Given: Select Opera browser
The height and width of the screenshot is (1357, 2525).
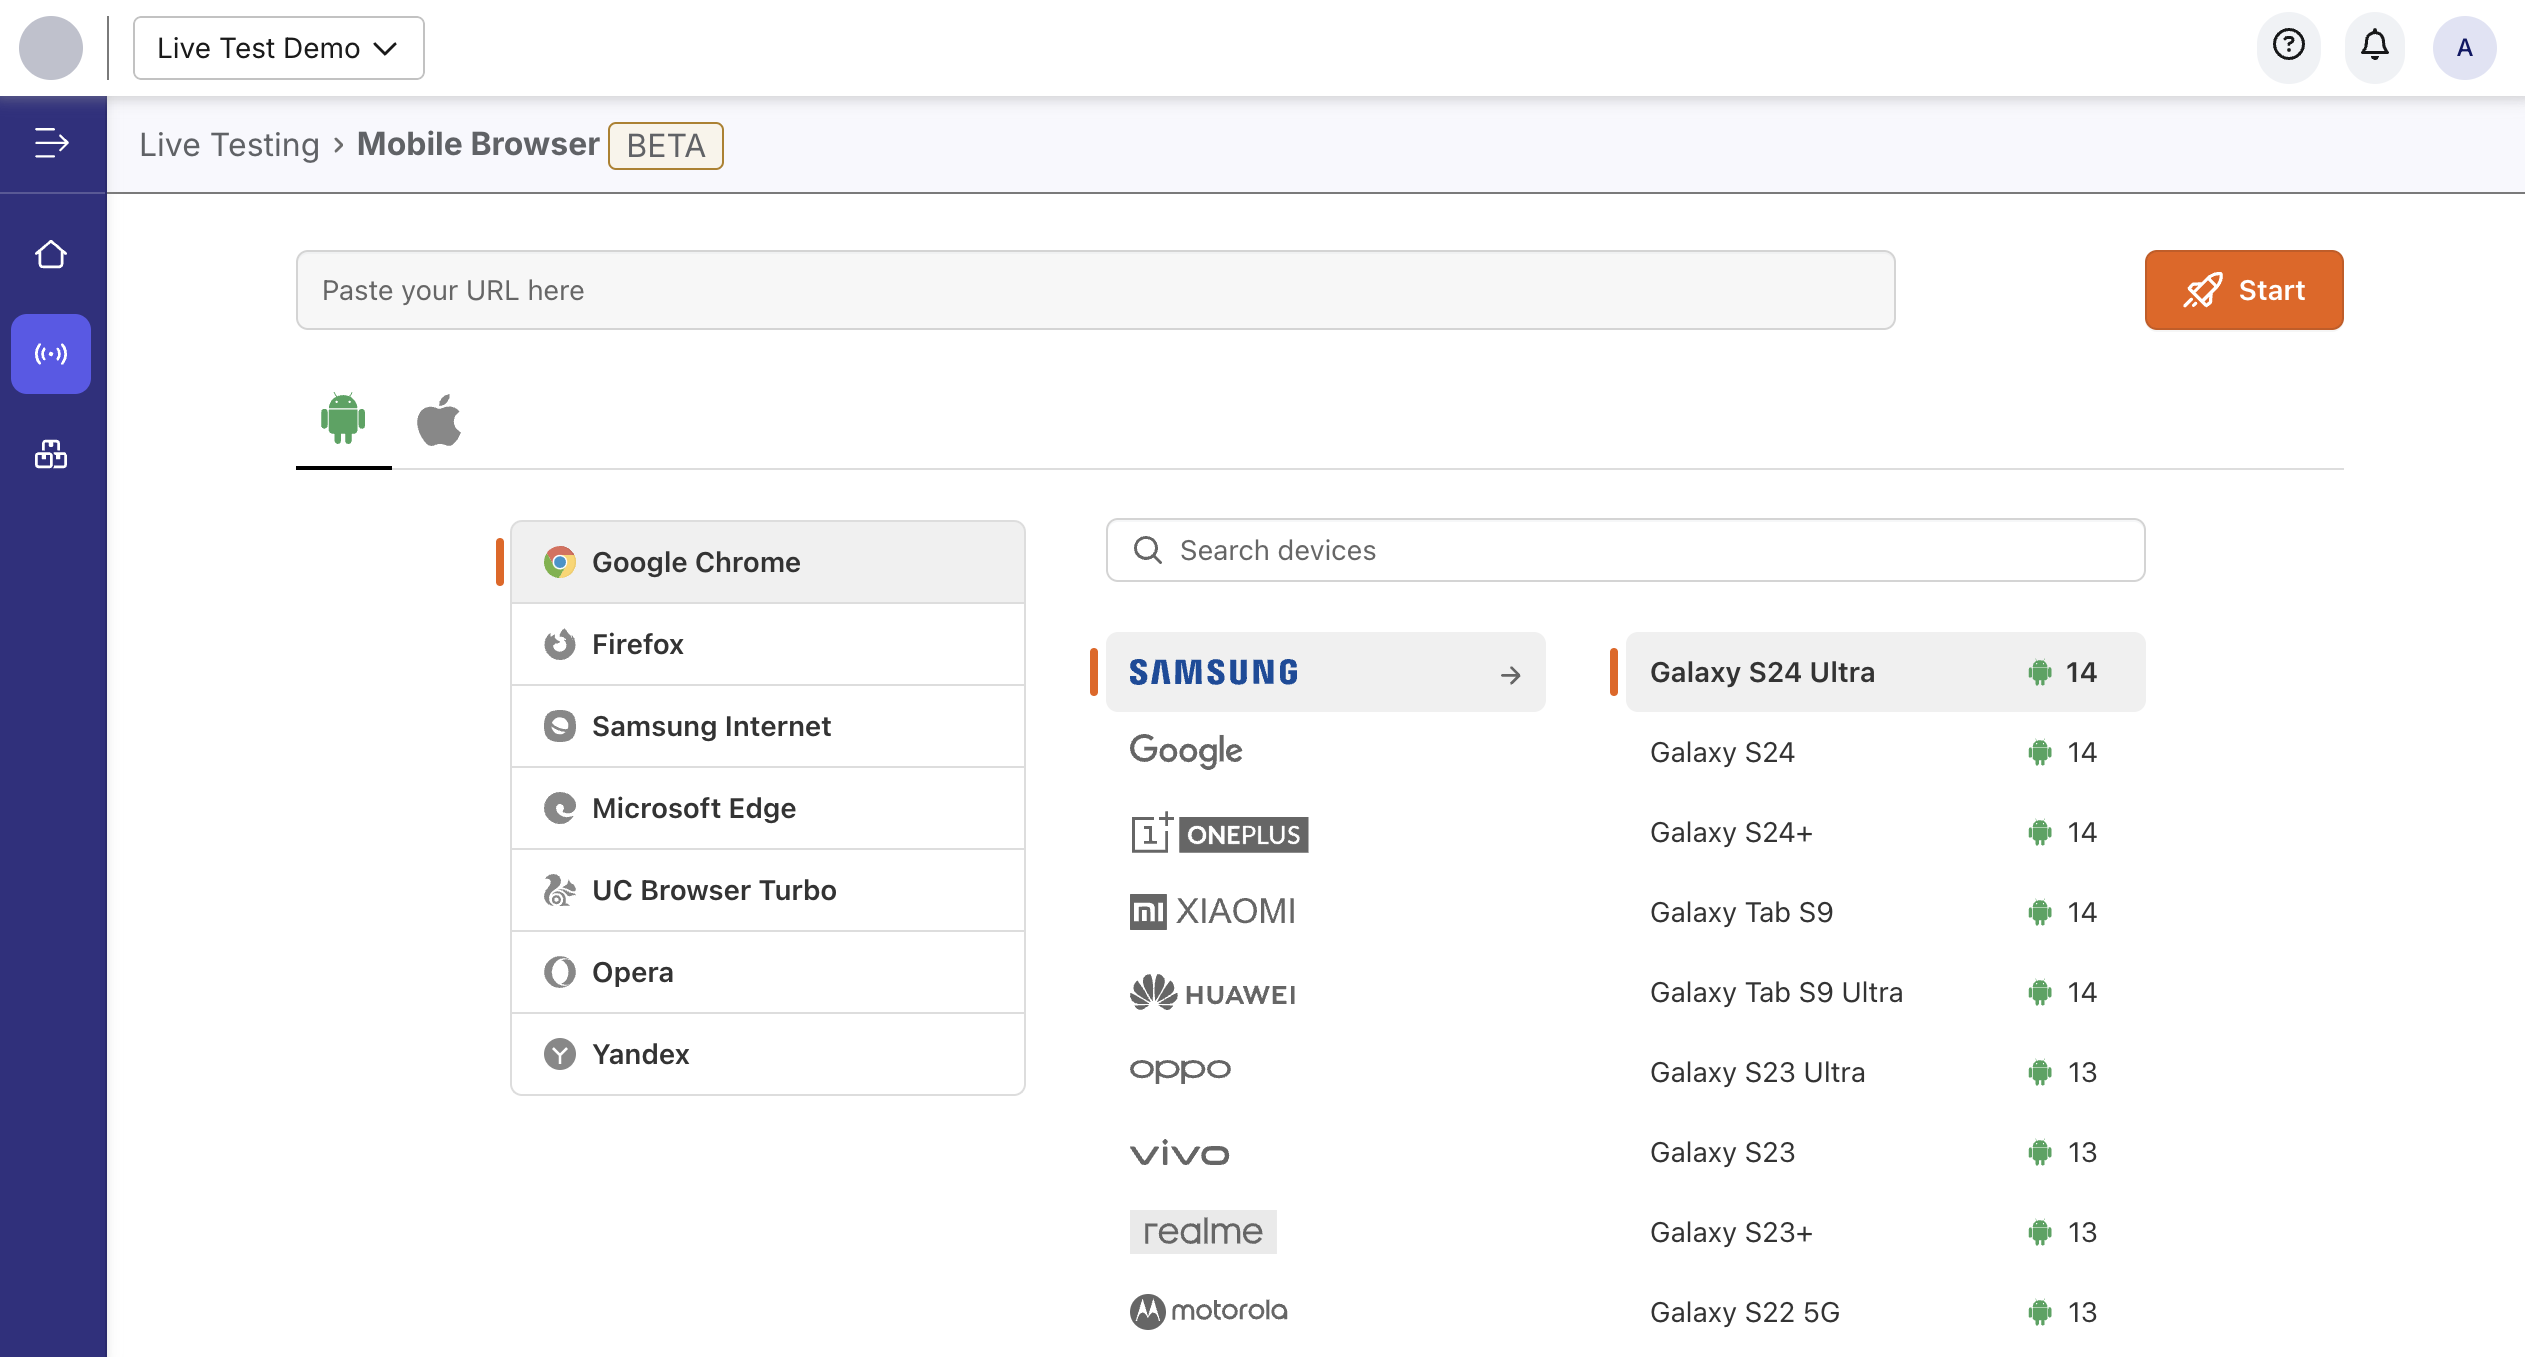Looking at the screenshot, I should (768, 972).
